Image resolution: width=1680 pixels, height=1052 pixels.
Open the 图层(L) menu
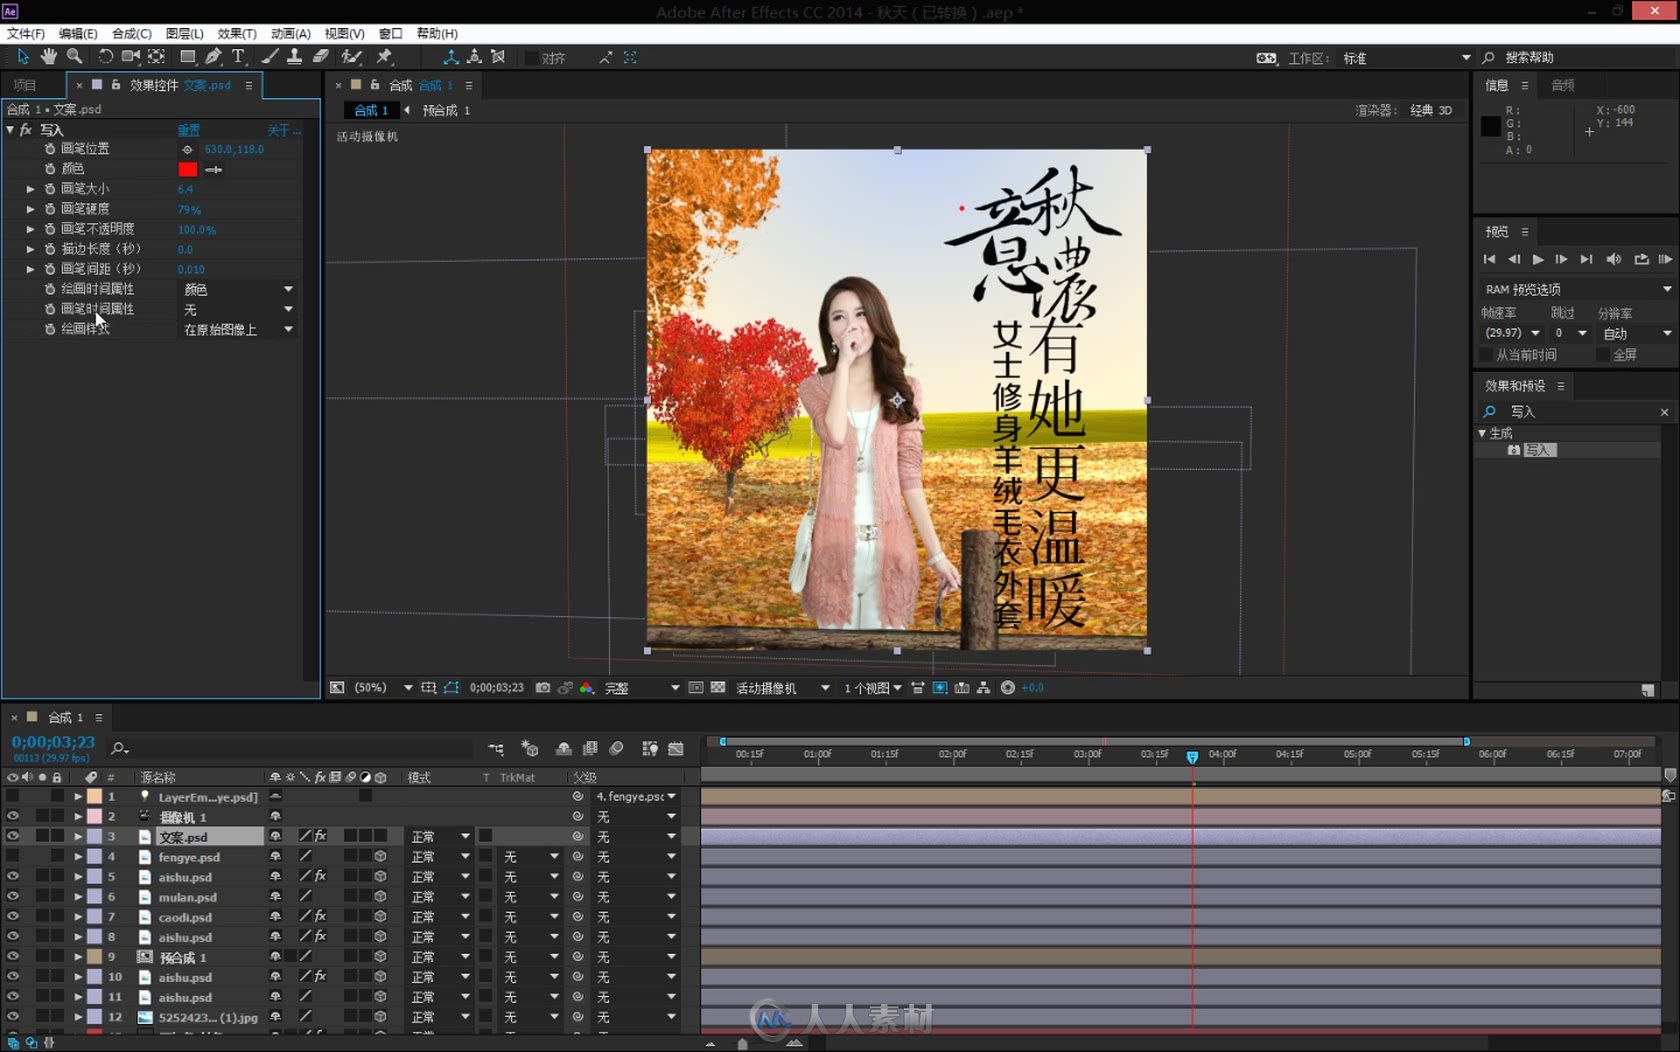coord(184,33)
